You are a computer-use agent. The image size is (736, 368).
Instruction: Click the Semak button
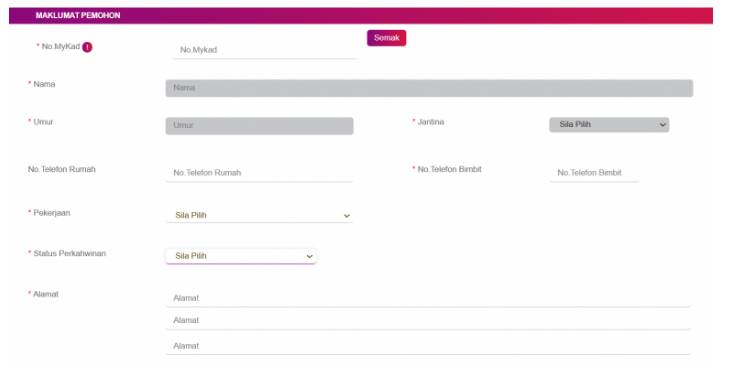386,38
